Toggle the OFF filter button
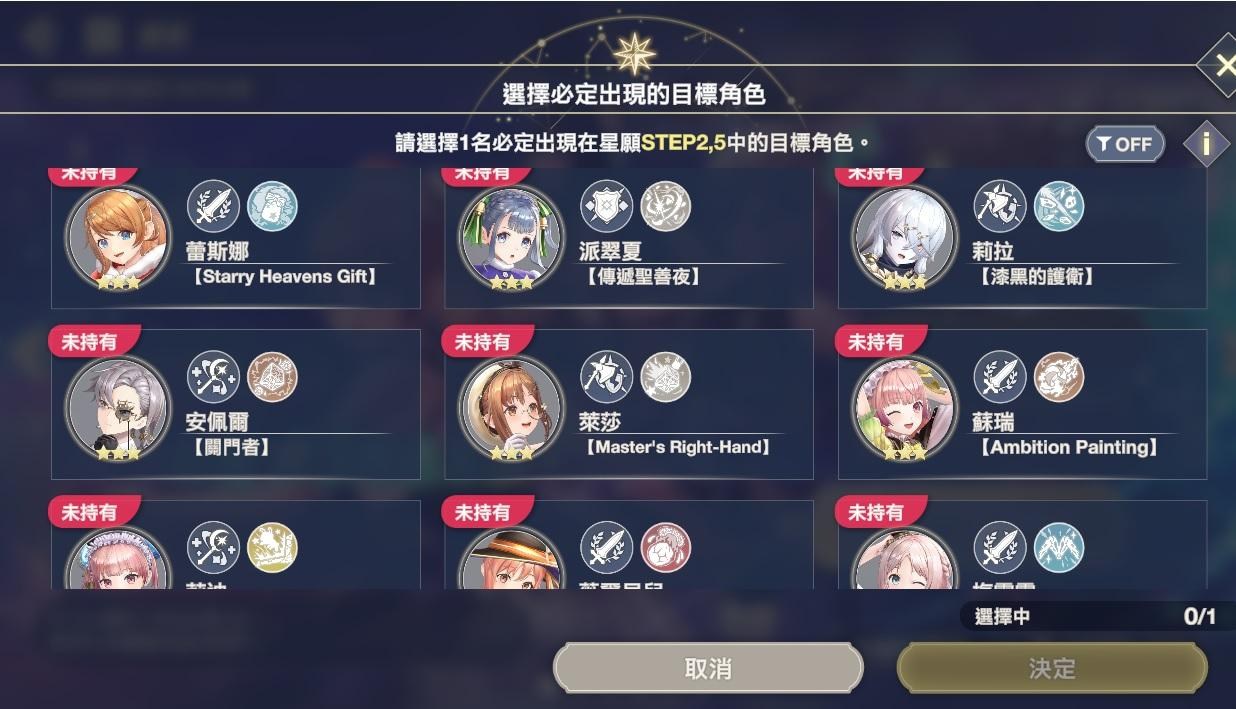1236x709 pixels. pyautogui.click(x=1125, y=144)
